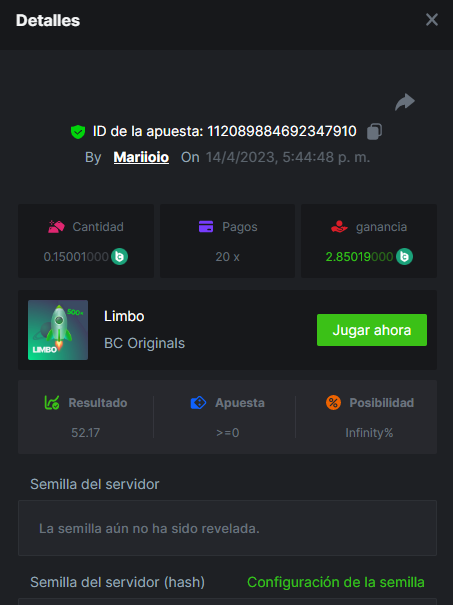This screenshot has height=605, width=453.
Task: Click the Limbo game title
Action: click(124, 316)
